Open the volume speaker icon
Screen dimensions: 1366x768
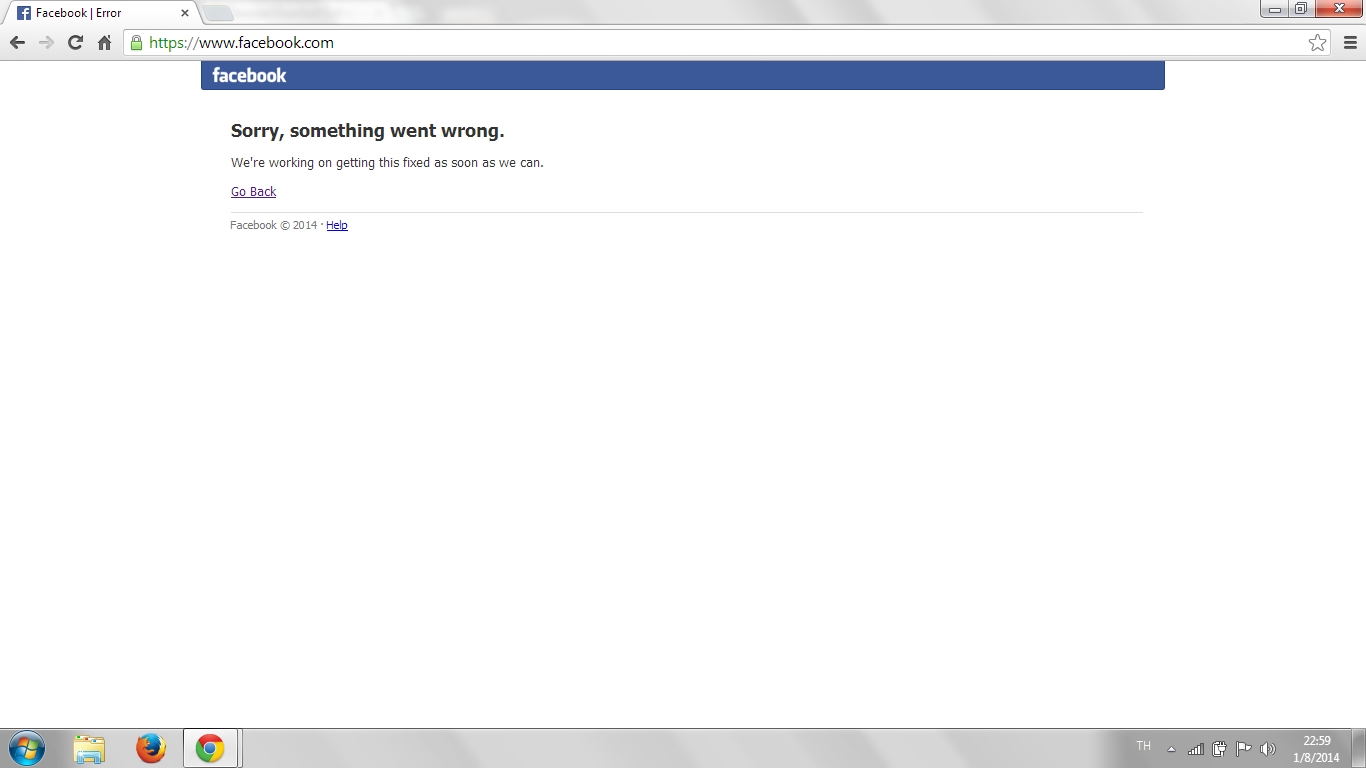(x=1268, y=749)
